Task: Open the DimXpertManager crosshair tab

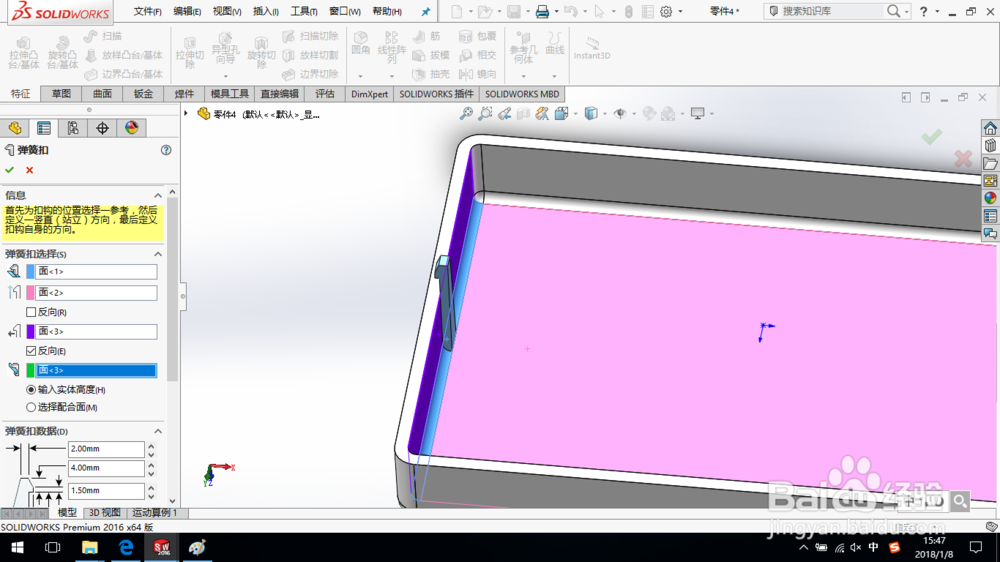Action: [x=102, y=128]
